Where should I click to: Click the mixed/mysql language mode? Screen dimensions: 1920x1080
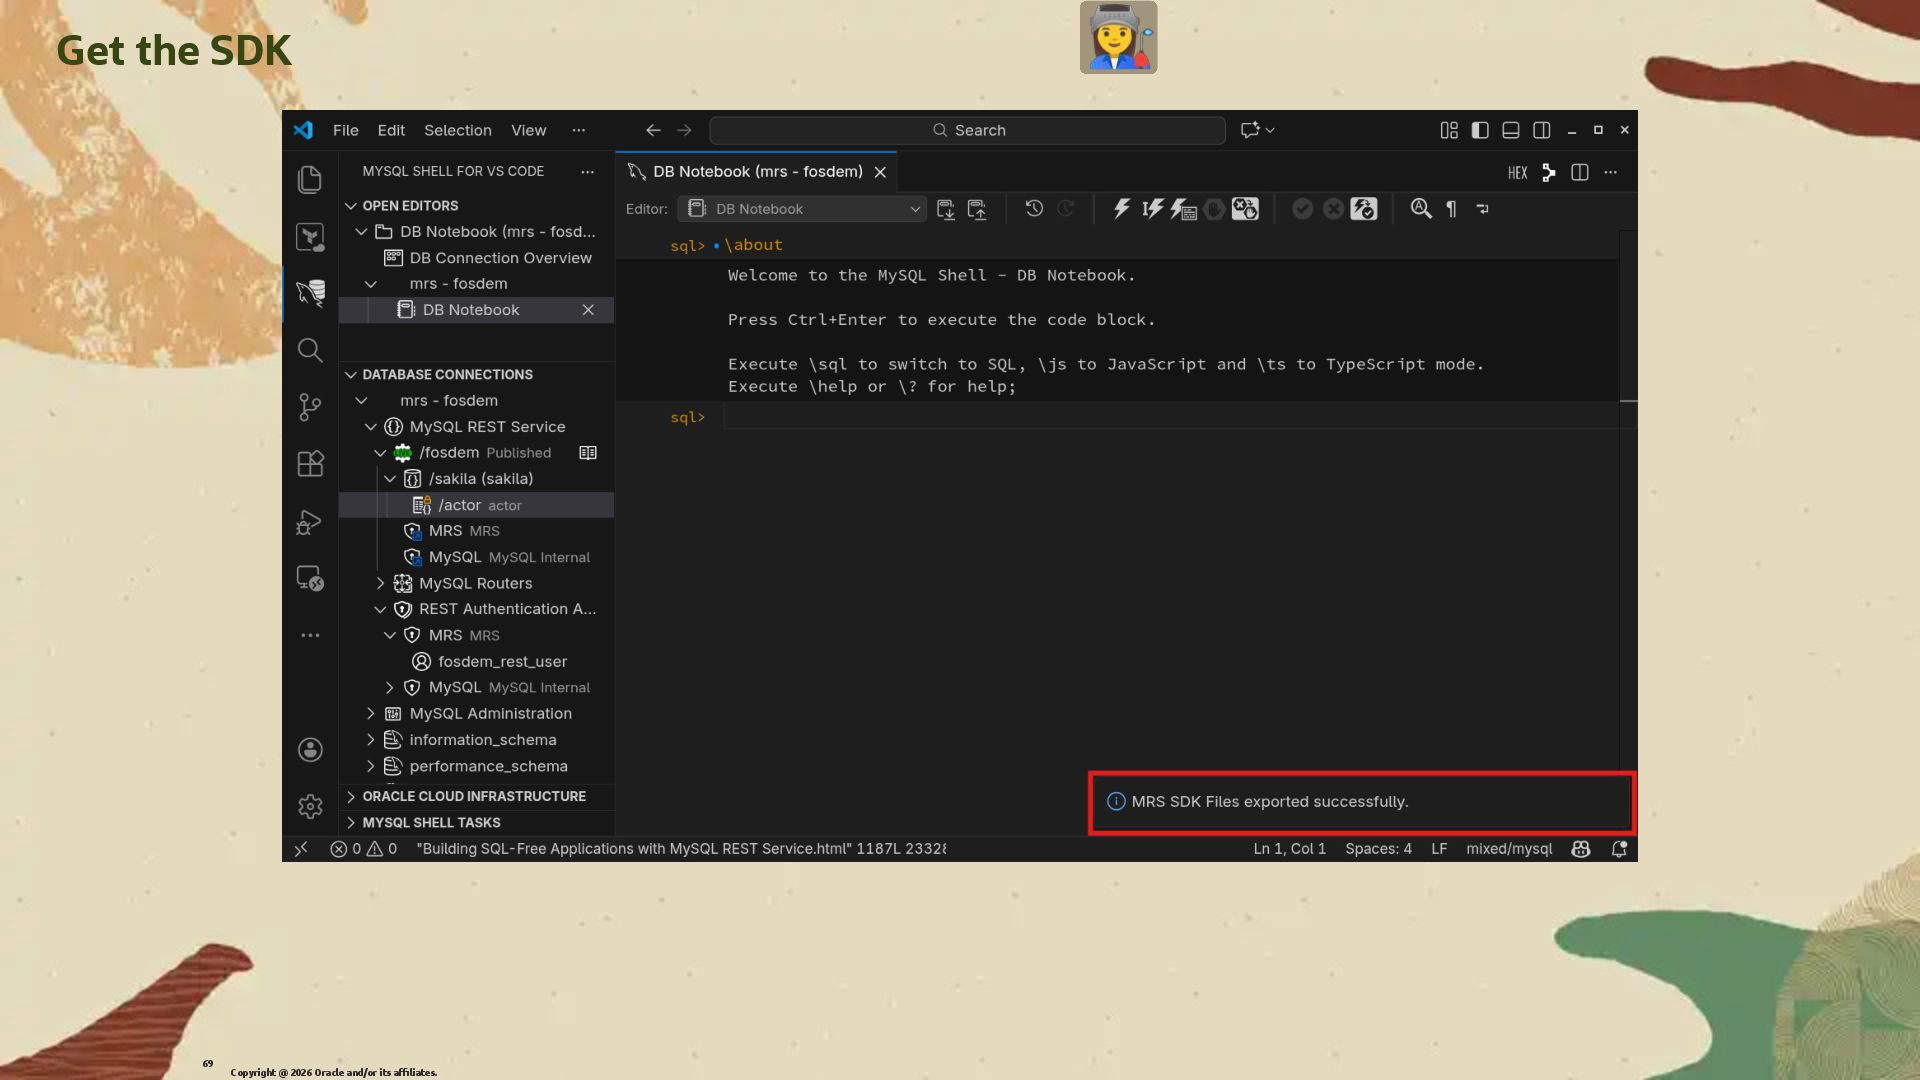tap(1508, 849)
